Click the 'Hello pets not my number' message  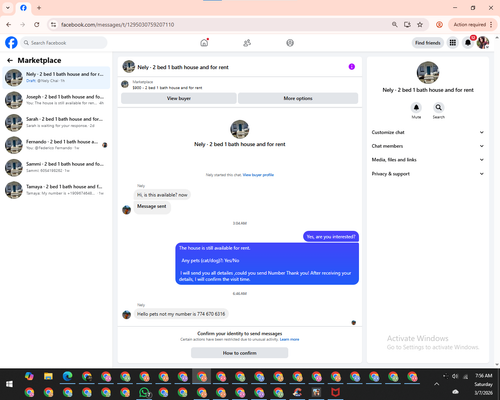click(181, 314)
